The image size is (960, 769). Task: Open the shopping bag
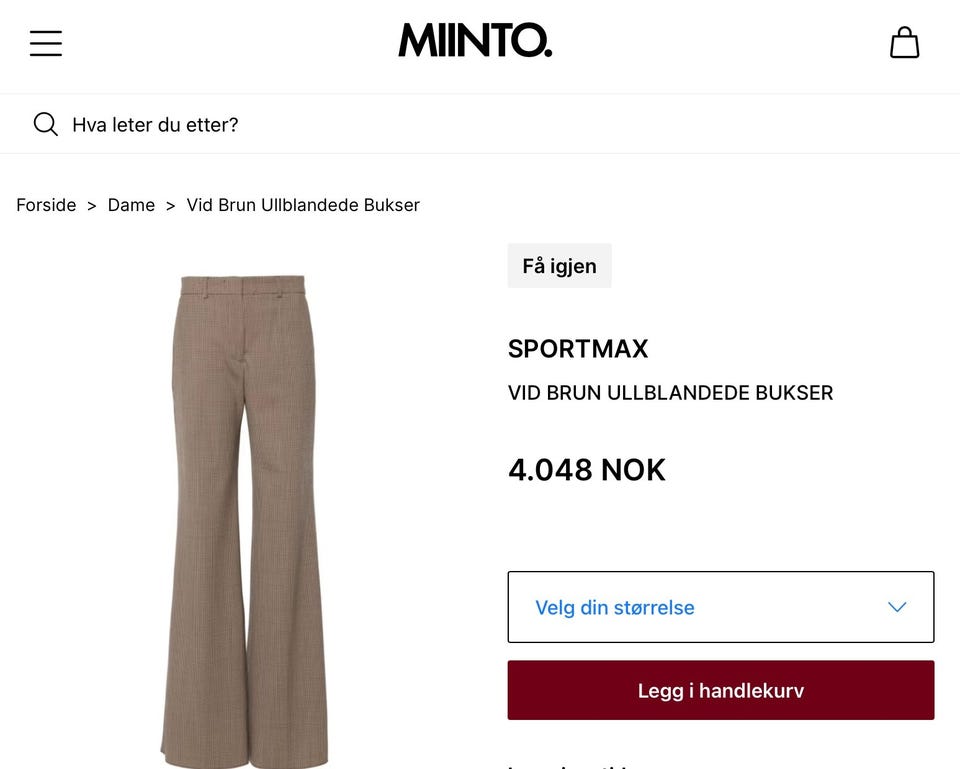904,42
